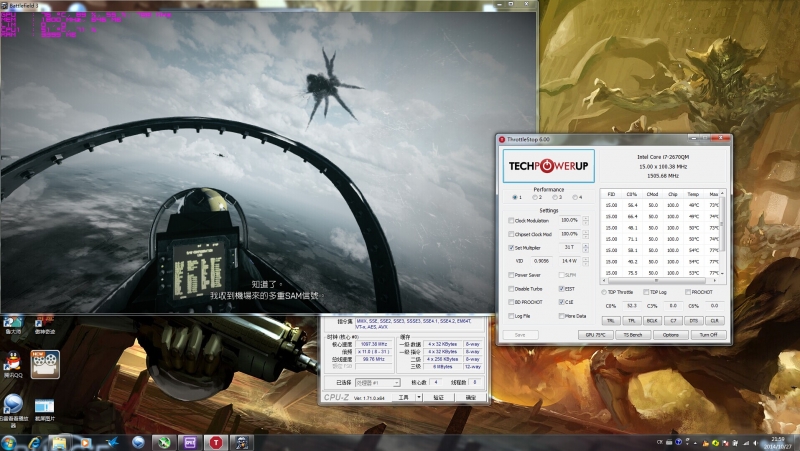Image resolution: width=800 pixels, height=451 pixels.
Task: Click the blue help circle tray icon
Action: coord(679,442)
